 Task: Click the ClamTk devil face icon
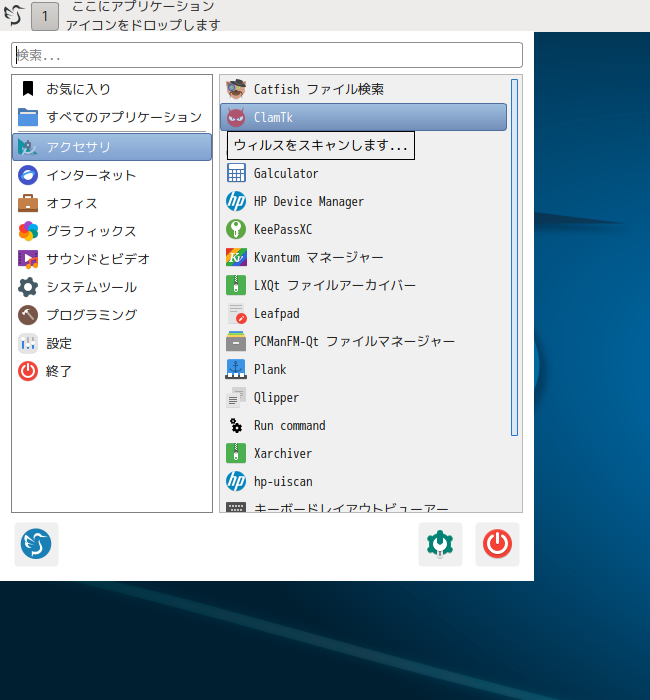click(x=236, y=117)
